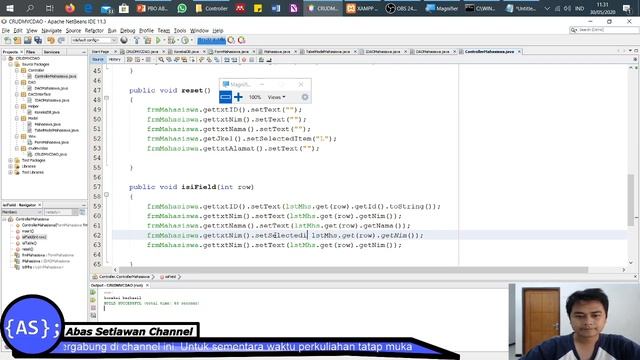Open the Navigate menu

click(51, 31)
